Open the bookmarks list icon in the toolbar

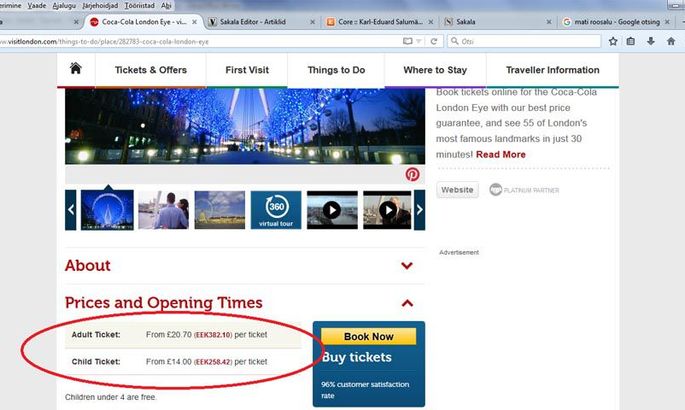[630, 41]
